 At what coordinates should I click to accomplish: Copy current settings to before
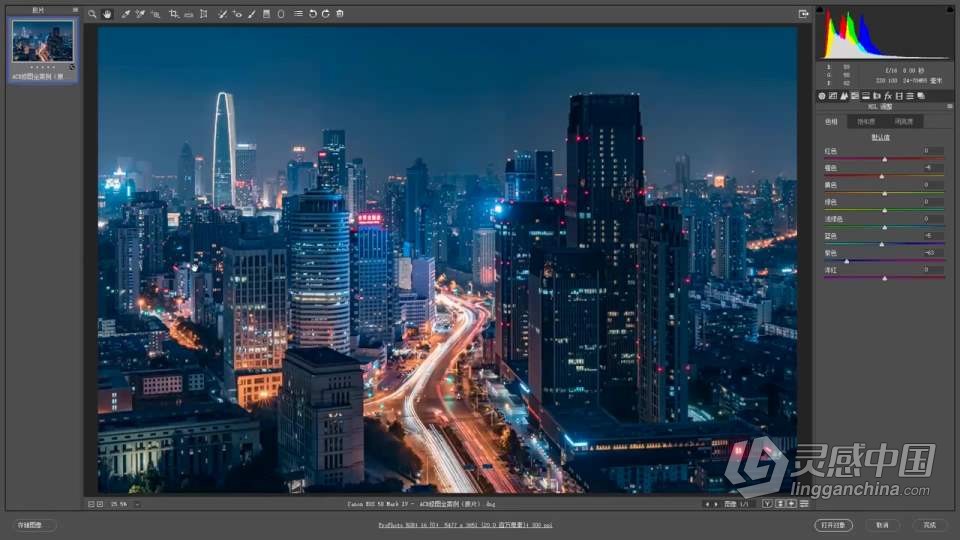click(x=792, y=504)
